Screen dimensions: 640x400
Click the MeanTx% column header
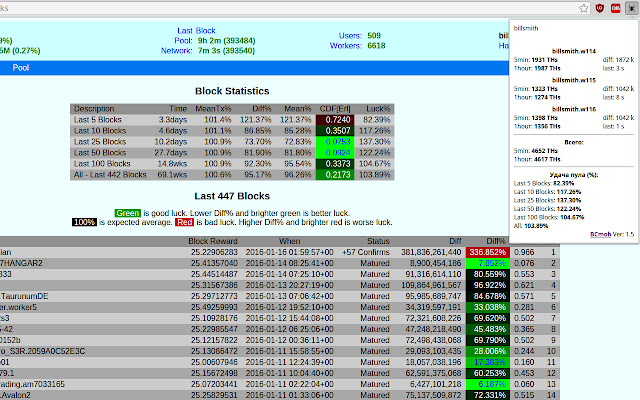(213, 109)
